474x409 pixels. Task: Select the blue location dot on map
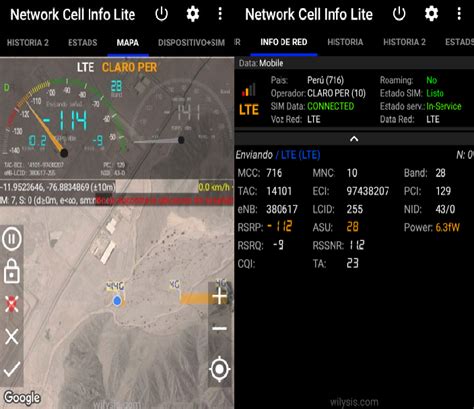117,301
